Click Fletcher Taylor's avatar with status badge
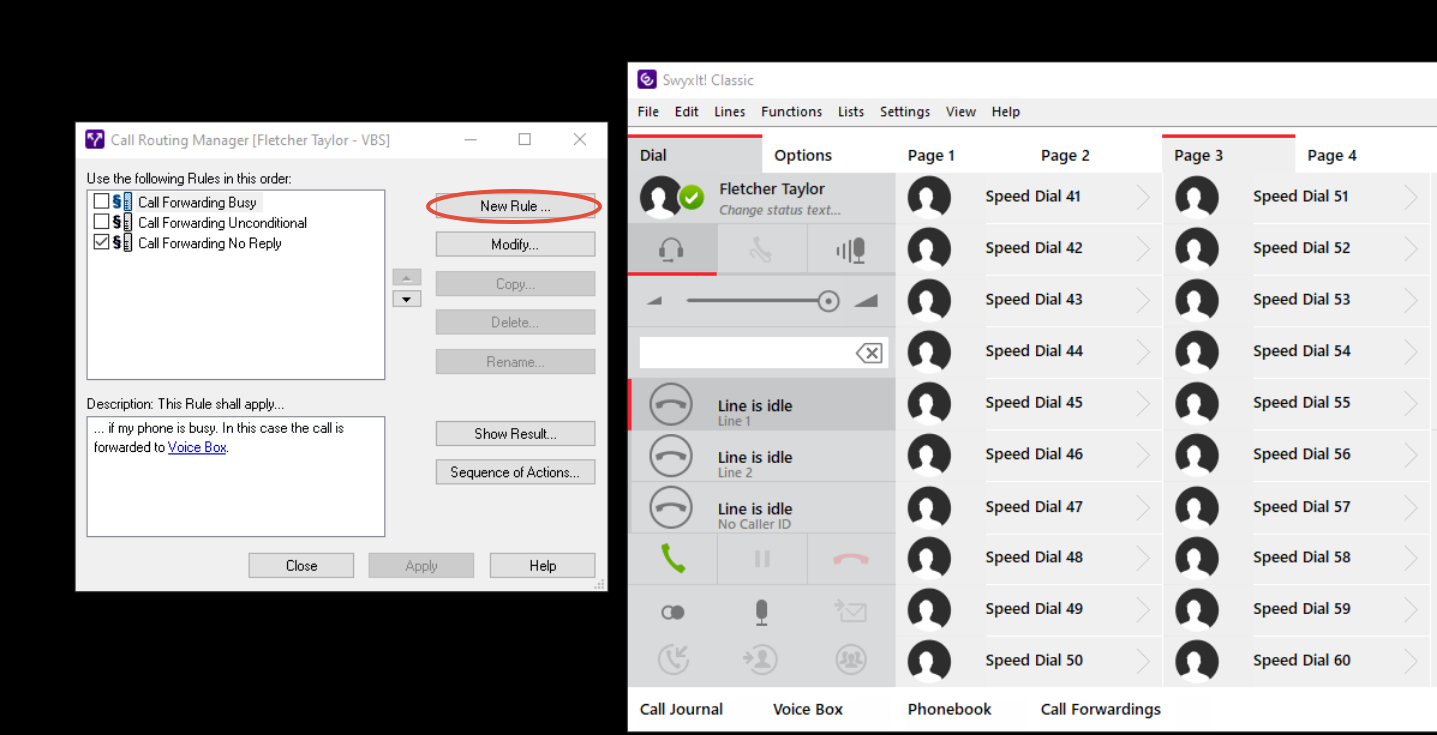Image resolution: width=1437 pixels, height=735 pixels. pyautogui.click(x=671, y=198)
